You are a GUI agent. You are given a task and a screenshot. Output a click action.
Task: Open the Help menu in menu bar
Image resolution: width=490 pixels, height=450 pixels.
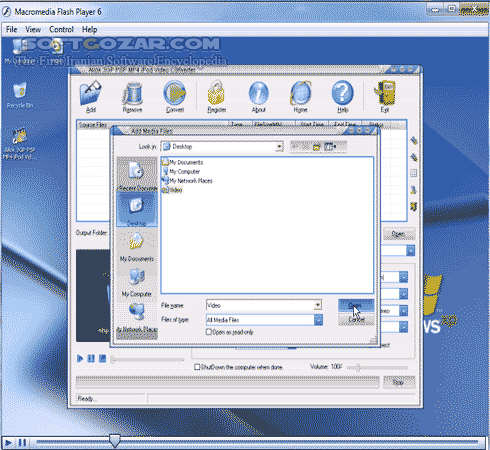pyautogui.click(x=89, y=29)
